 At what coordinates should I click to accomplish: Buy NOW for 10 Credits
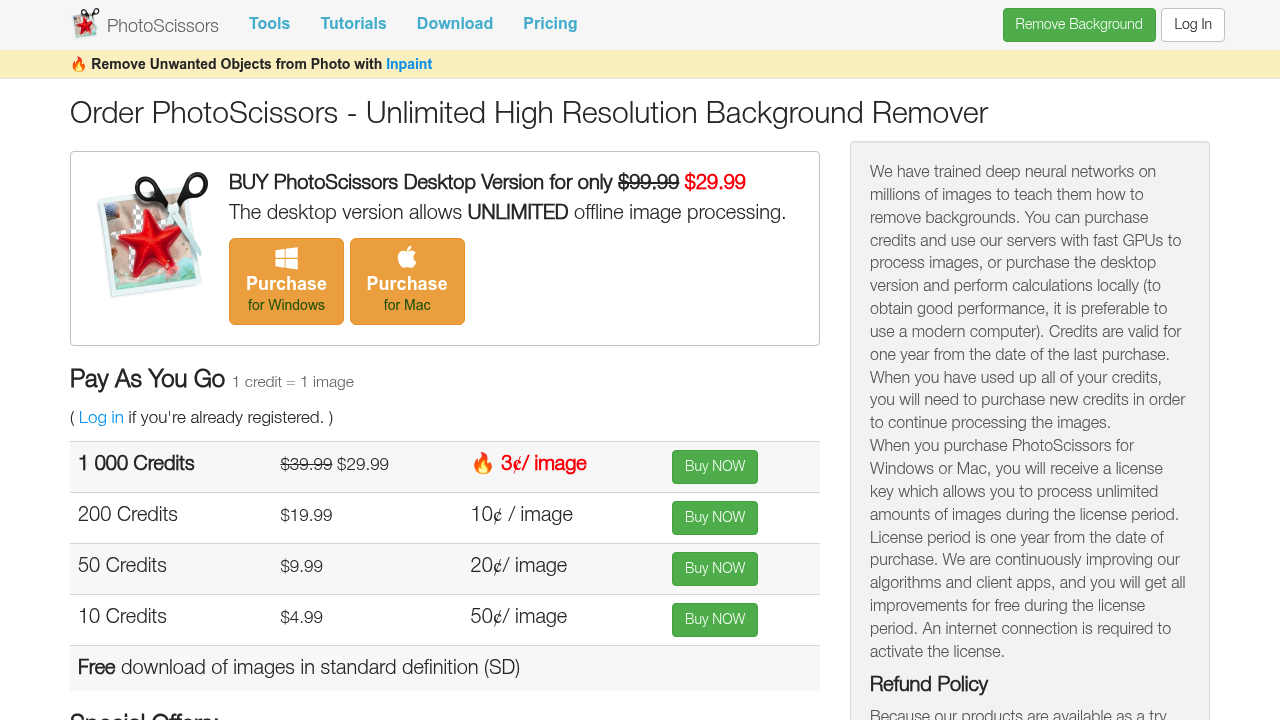click(715, 620)
